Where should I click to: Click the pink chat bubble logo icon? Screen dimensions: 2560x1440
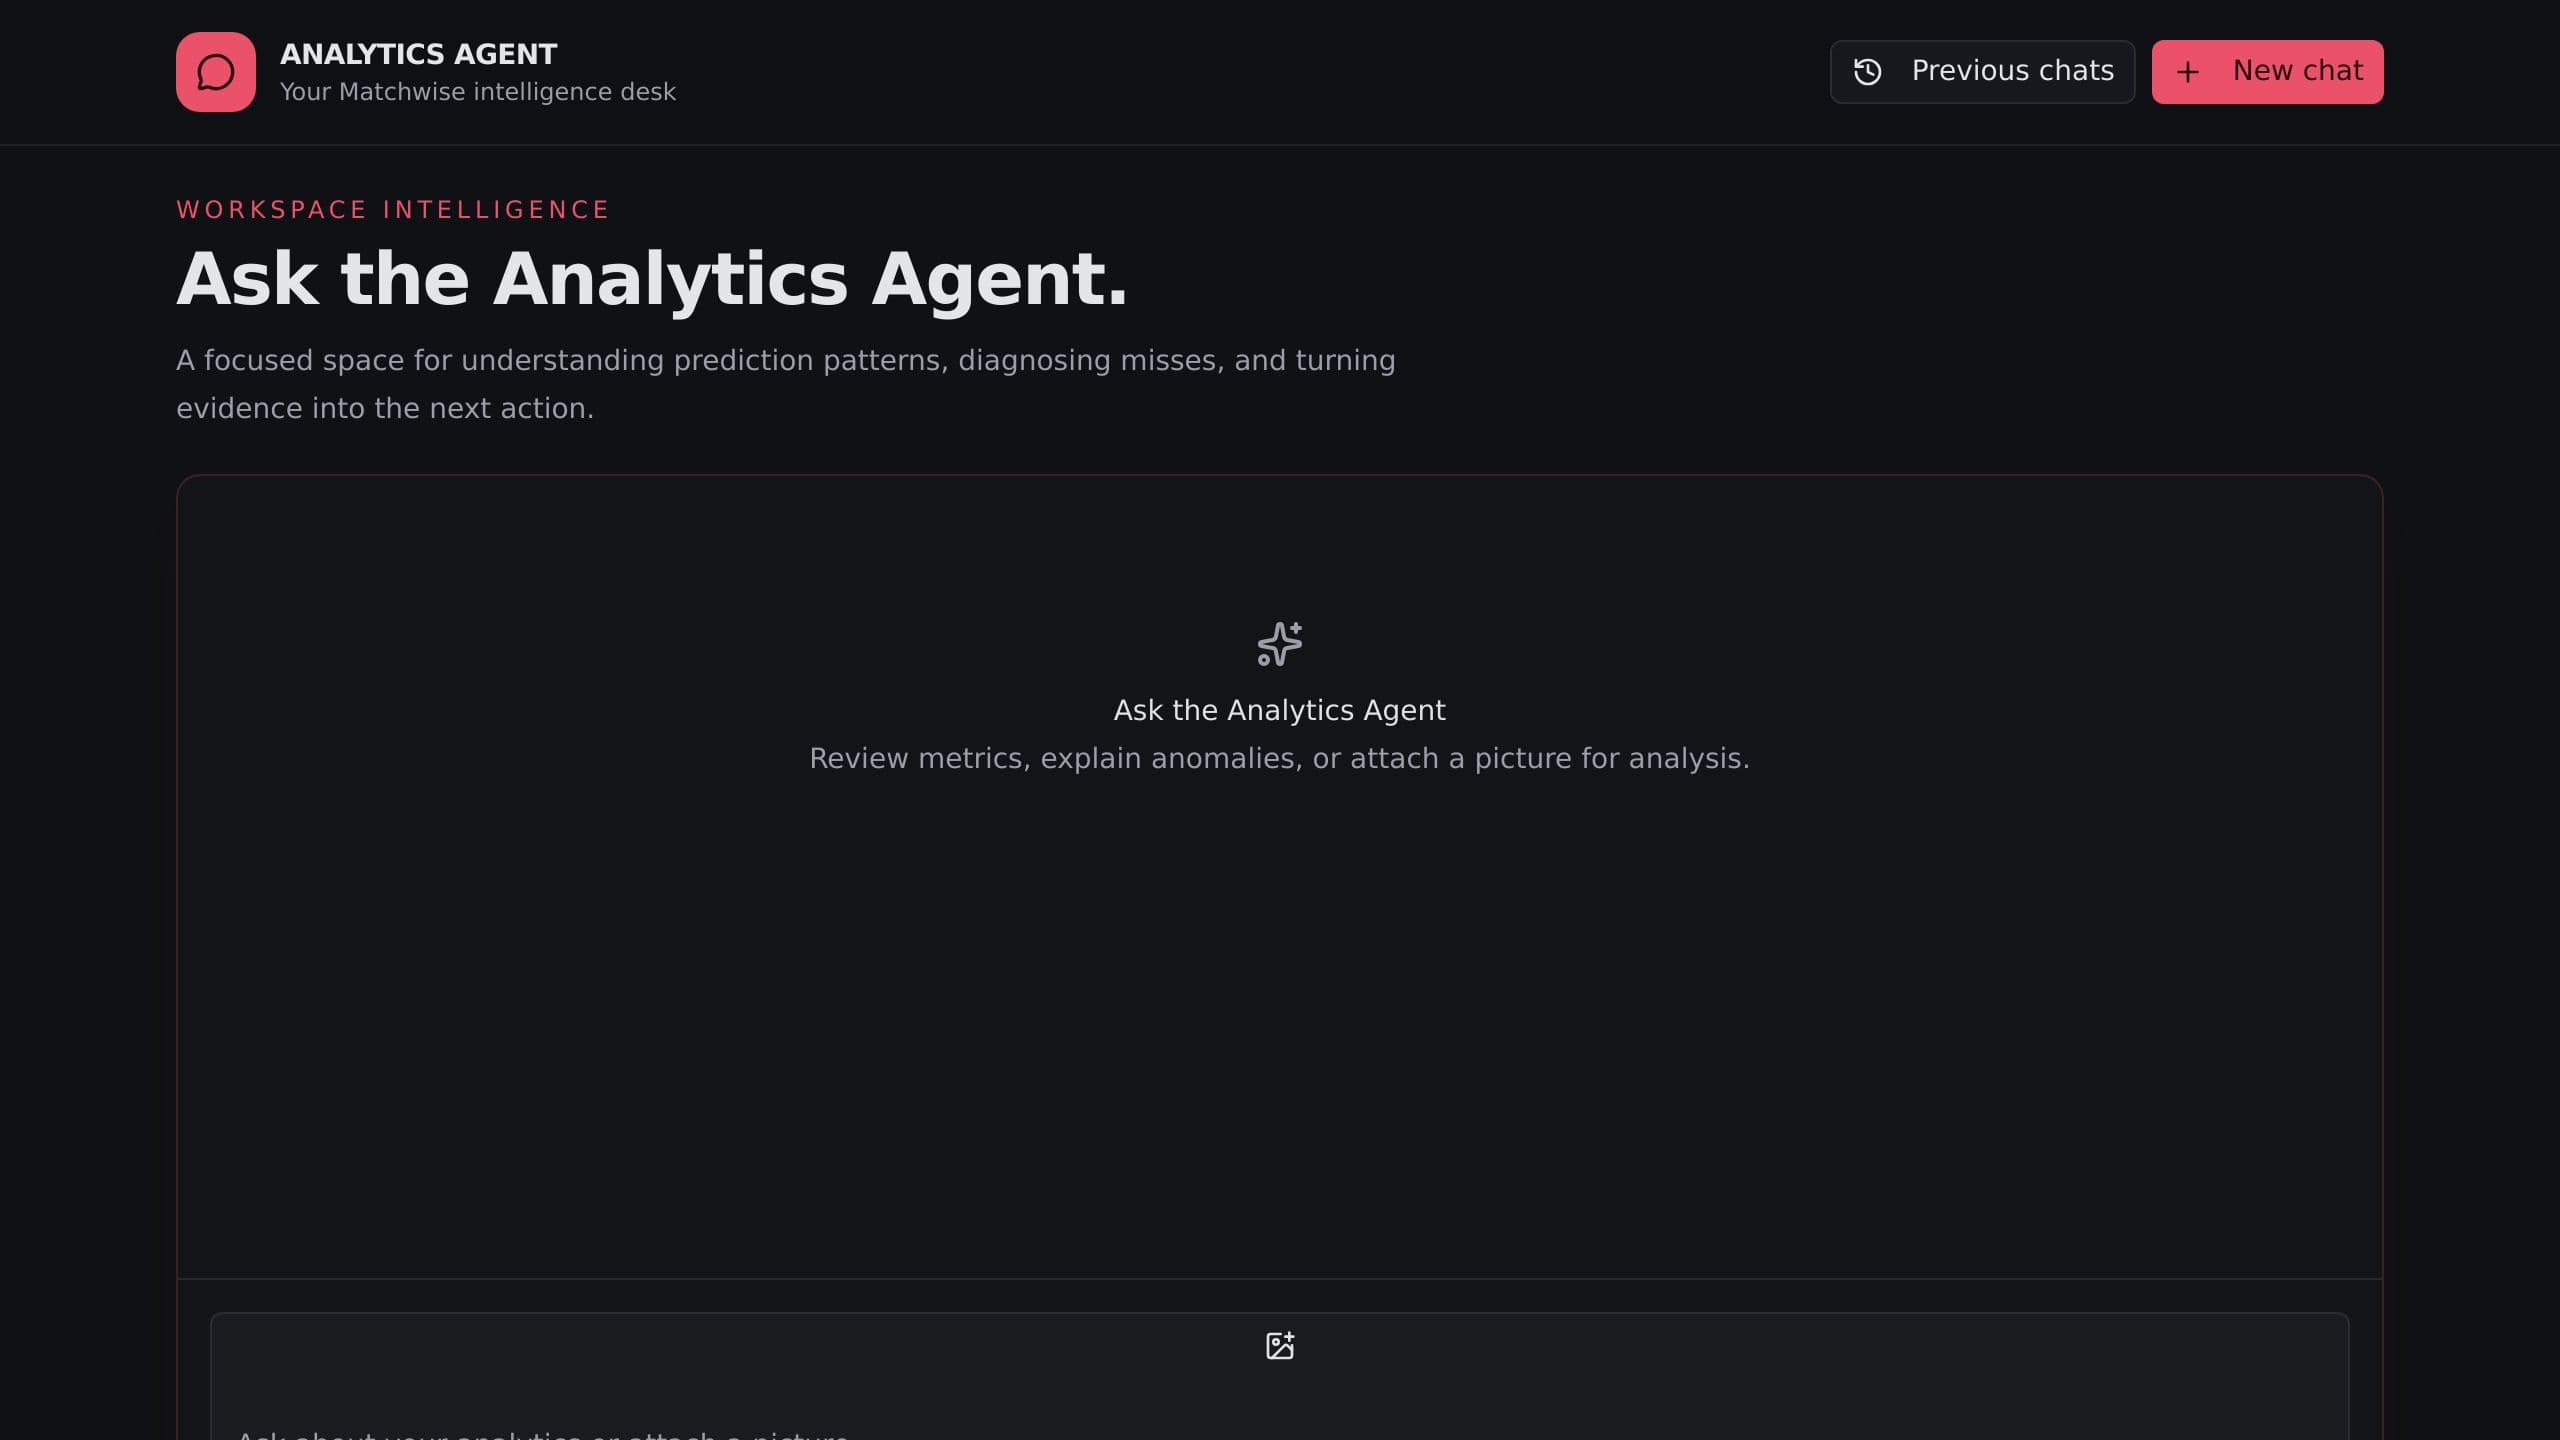(x=215, y=72)
